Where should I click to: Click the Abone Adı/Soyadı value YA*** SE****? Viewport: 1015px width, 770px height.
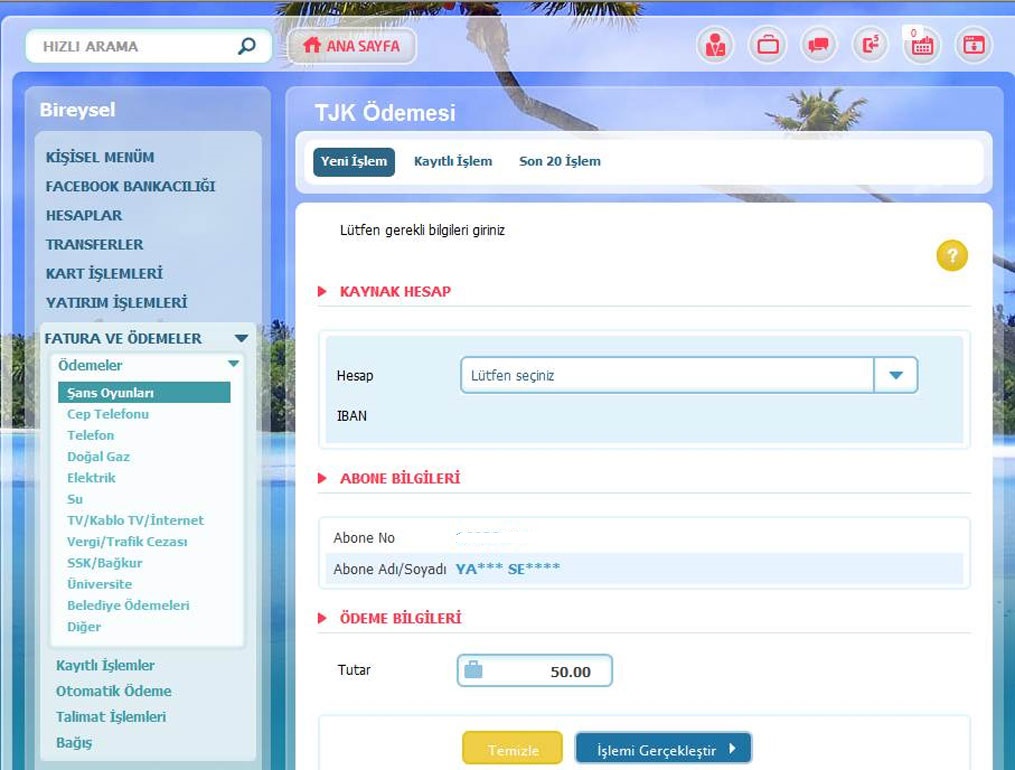point(508,569)
